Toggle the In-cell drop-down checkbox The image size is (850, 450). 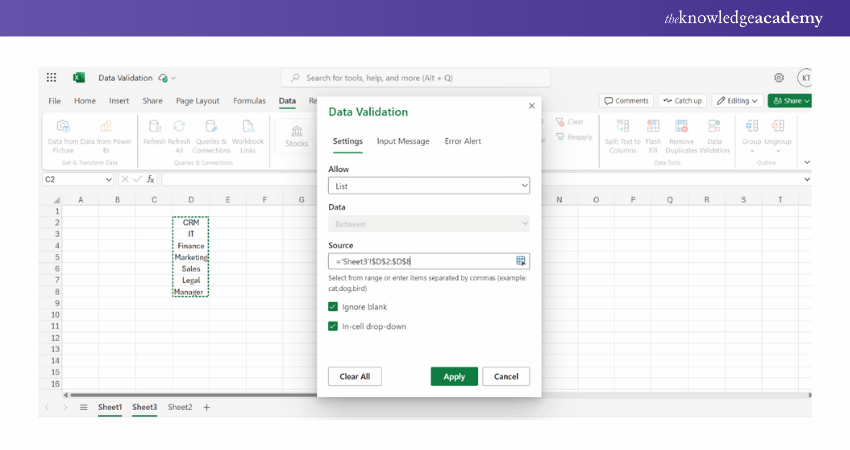(333, 326)
